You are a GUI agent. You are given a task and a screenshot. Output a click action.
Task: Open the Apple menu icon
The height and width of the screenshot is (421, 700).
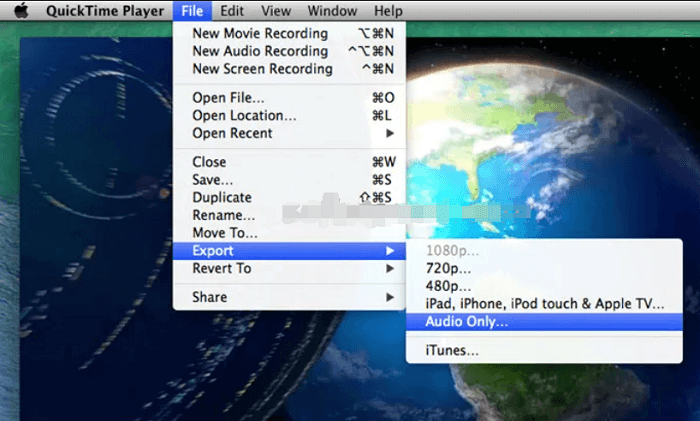point(20,11)
